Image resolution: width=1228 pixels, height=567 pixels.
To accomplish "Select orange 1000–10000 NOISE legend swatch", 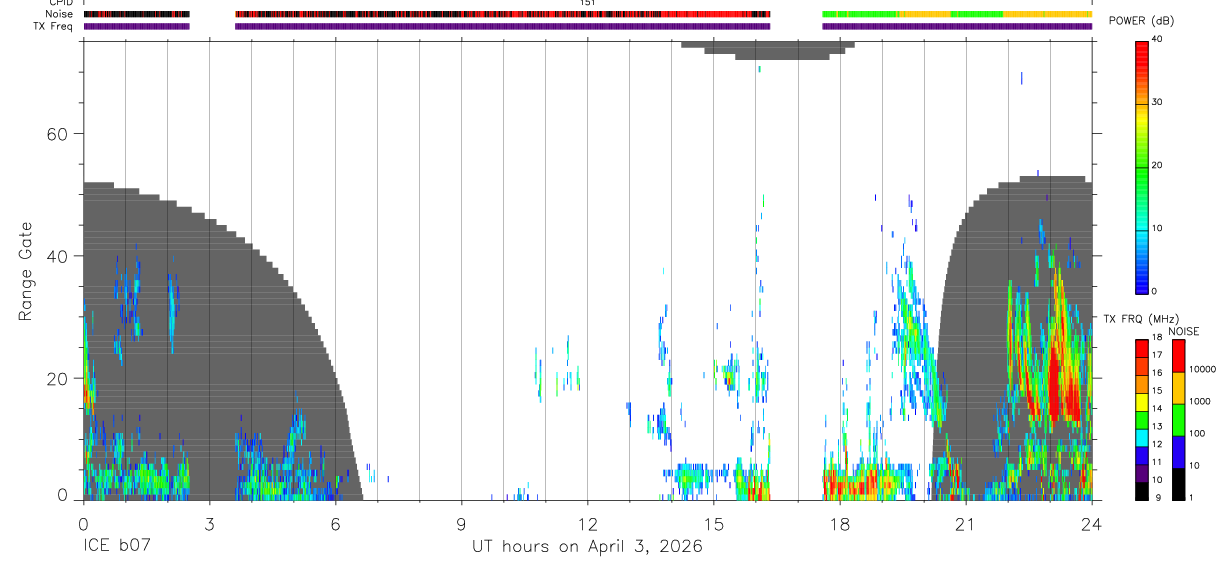I will tap(1179, 388).
